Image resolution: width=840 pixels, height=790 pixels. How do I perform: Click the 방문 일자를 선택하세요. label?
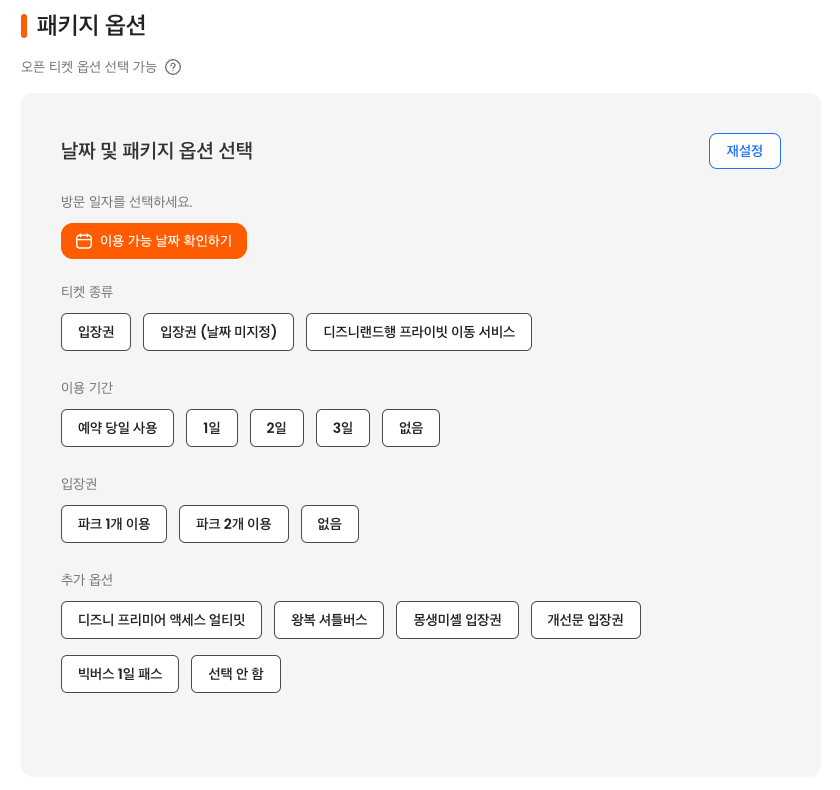[126, 202]
